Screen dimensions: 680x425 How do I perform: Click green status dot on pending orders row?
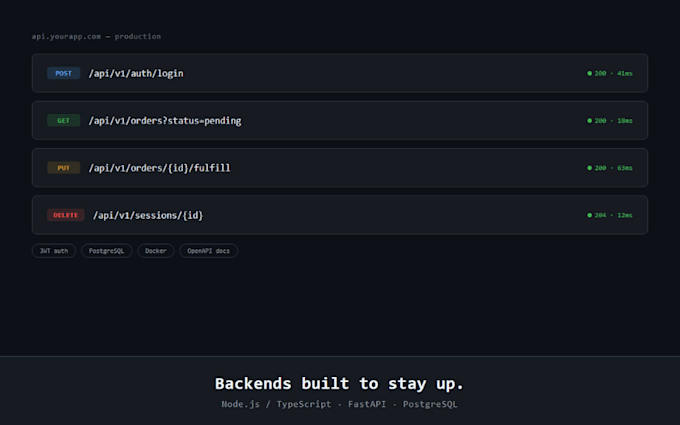(589, 121)
